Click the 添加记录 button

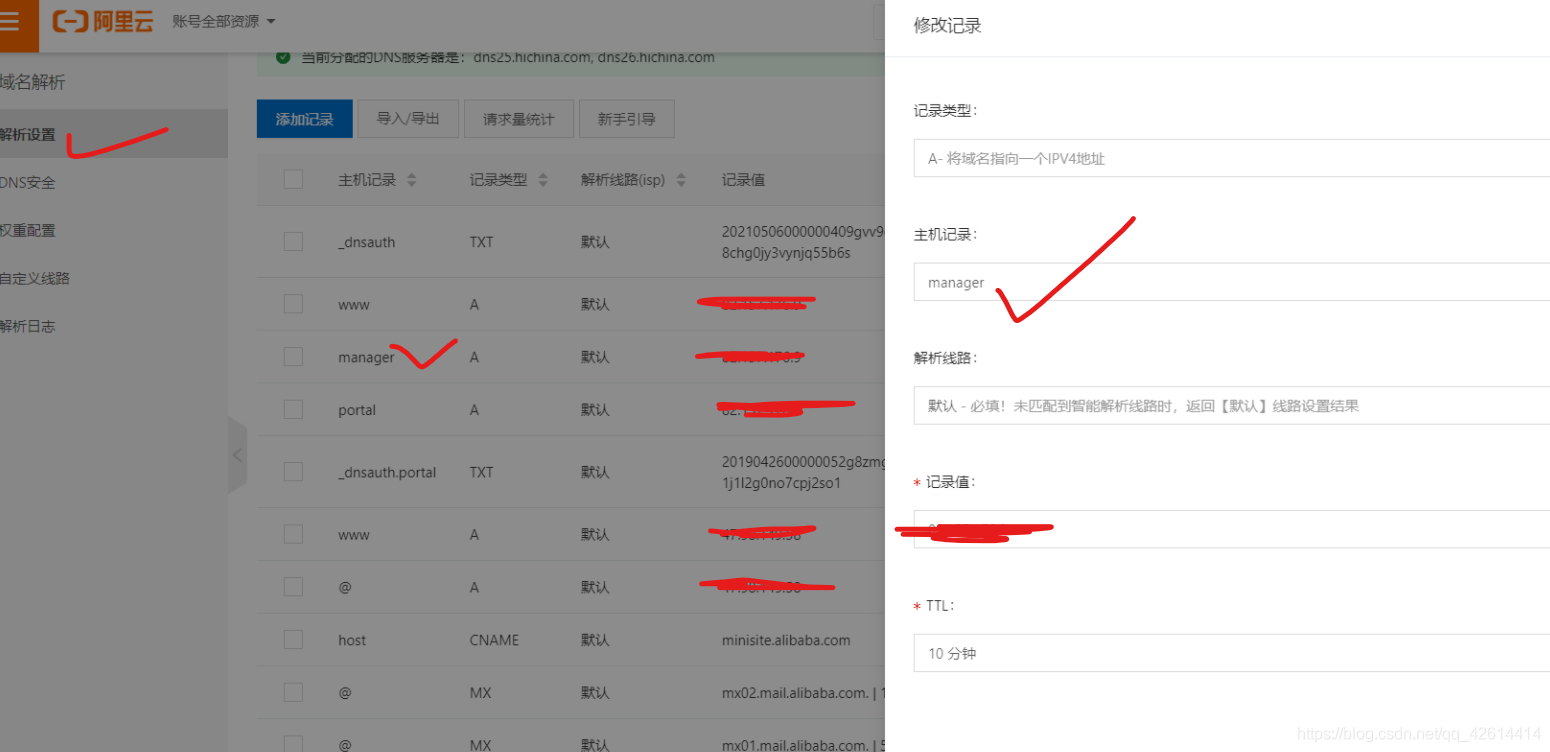pos(305,119)
